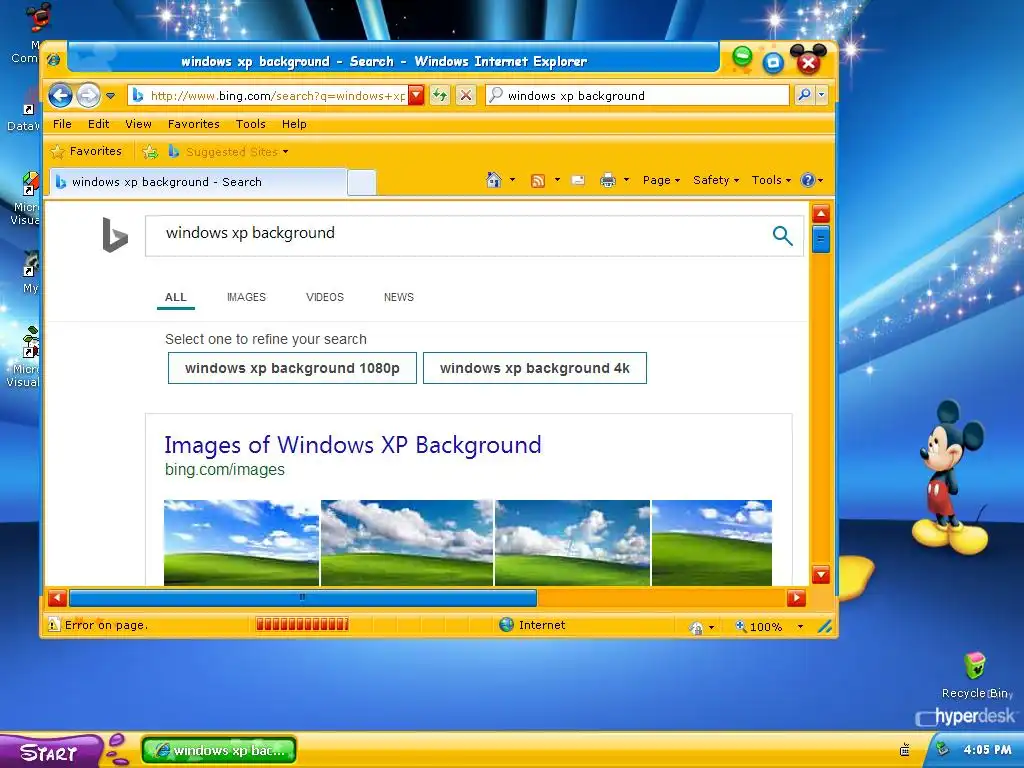Image resolution: width=1024 pixels, height=768 pixels.
Task: Open the fourth Bliss wallpaper thumbnail
Action: tap(712, 543)
